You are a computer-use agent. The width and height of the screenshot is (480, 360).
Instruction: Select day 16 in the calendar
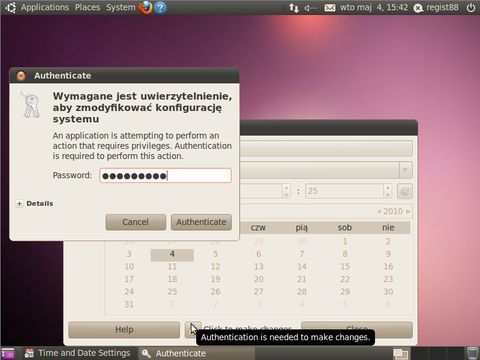point(388,267)
